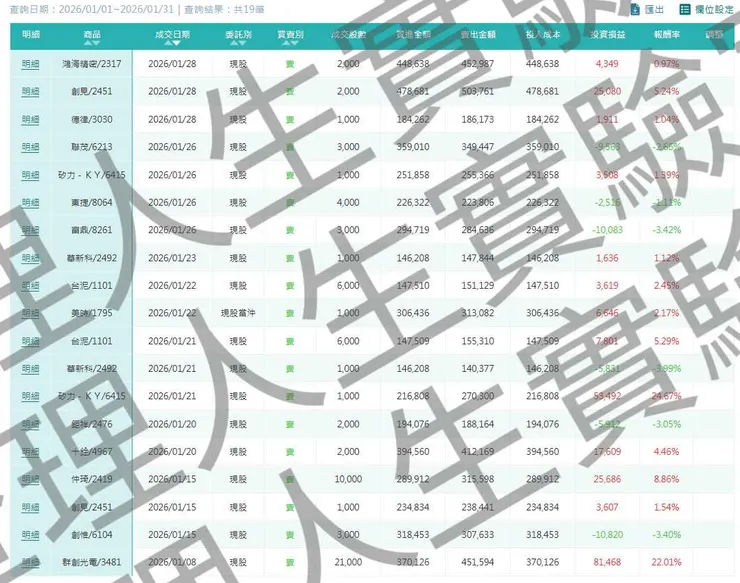Click the -10,820 loss value

pos(607,535)
